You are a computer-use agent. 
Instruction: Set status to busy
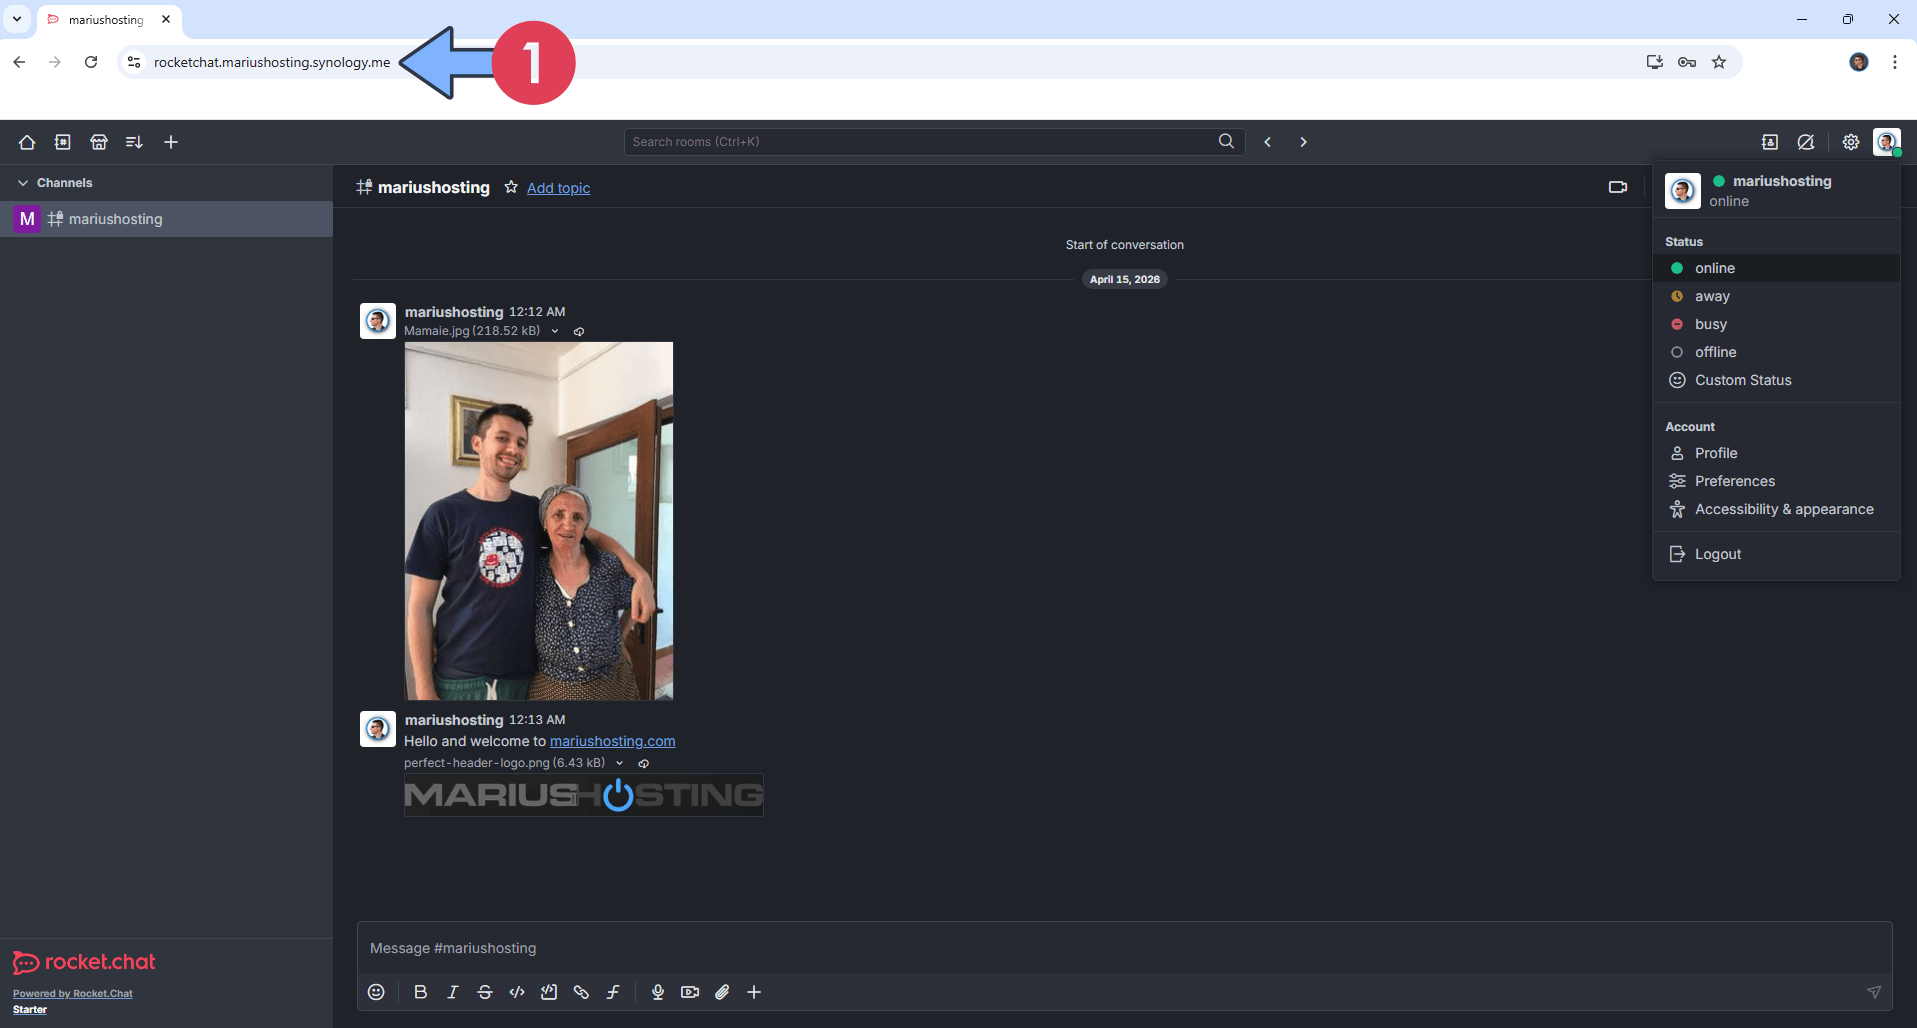1776,324
